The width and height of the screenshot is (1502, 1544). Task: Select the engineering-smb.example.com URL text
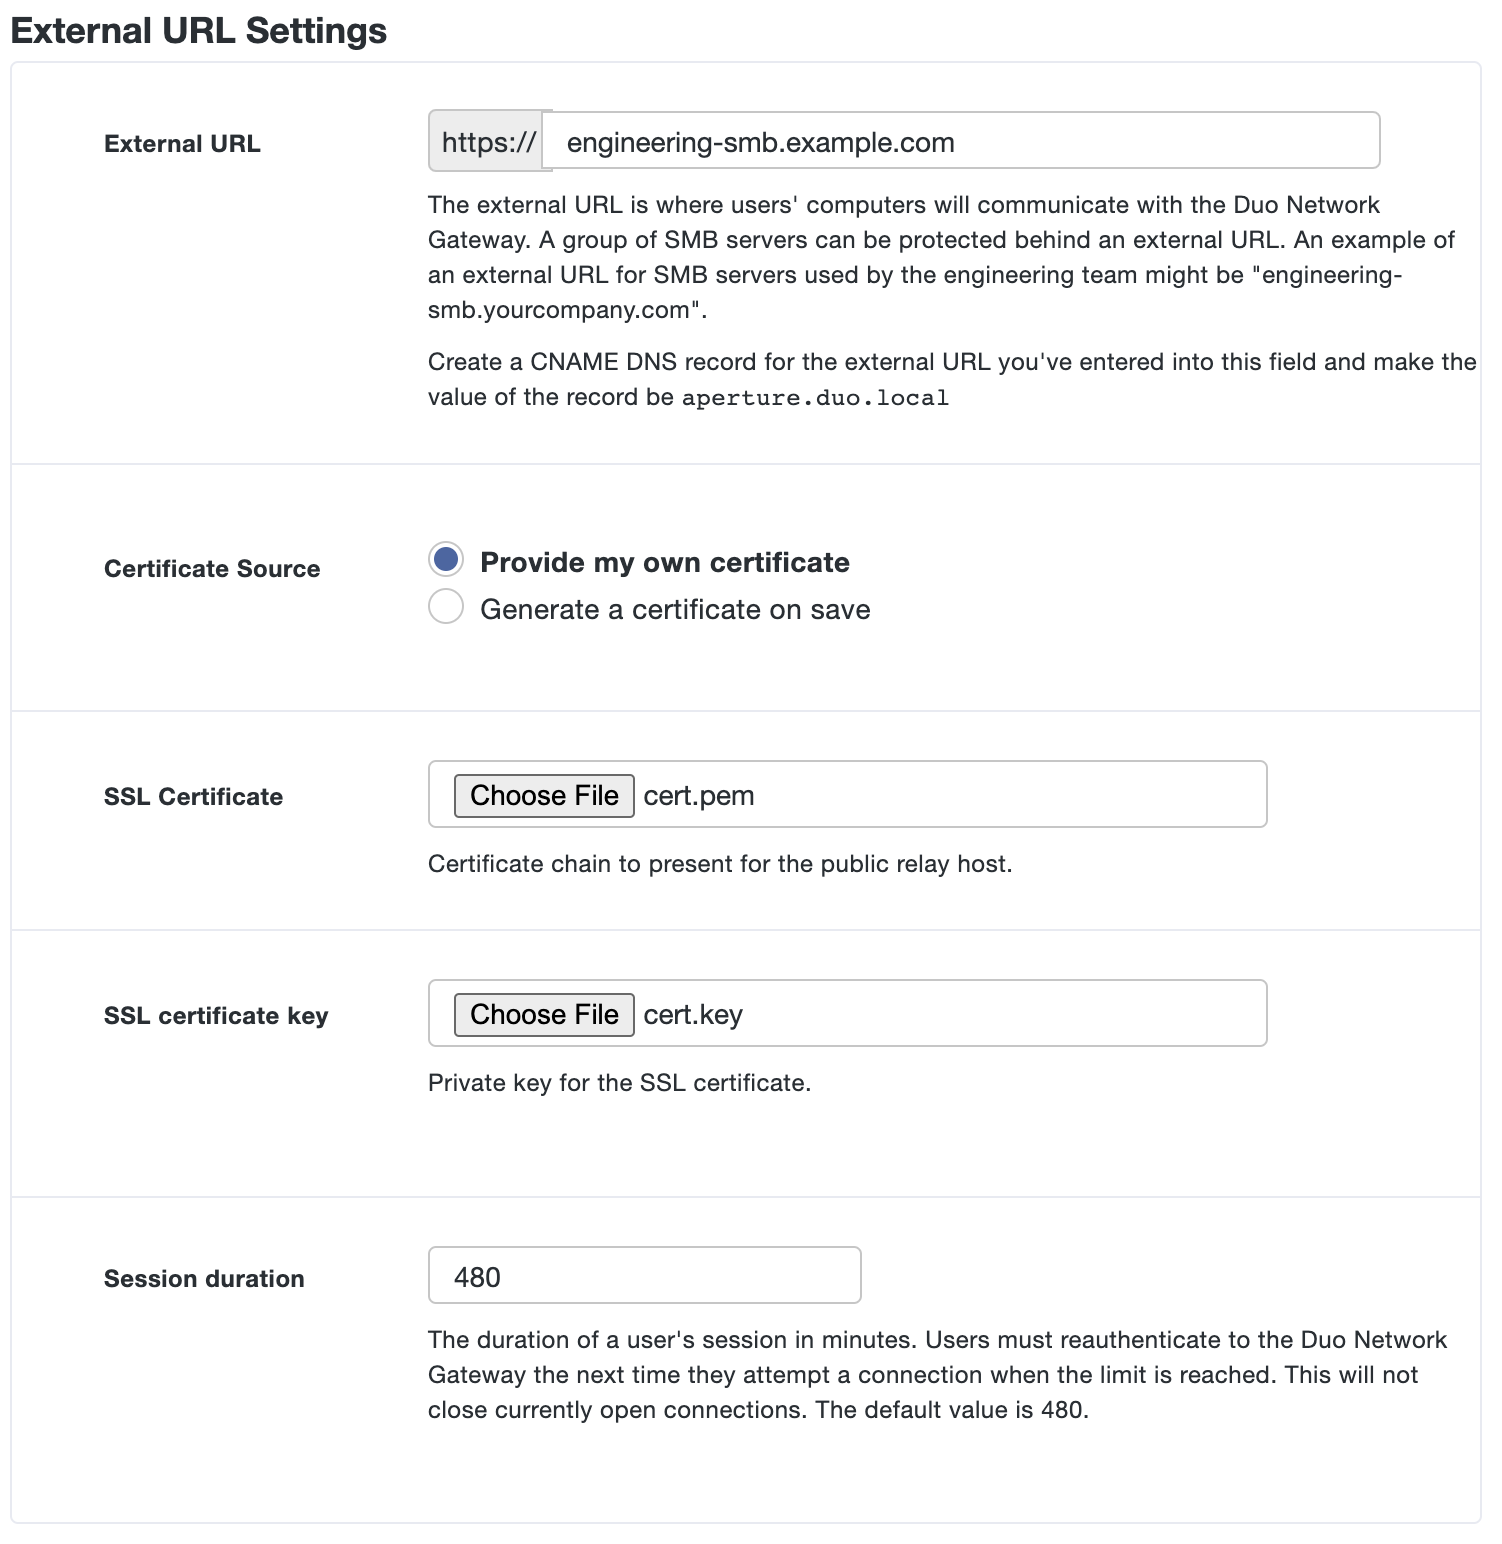760,141
